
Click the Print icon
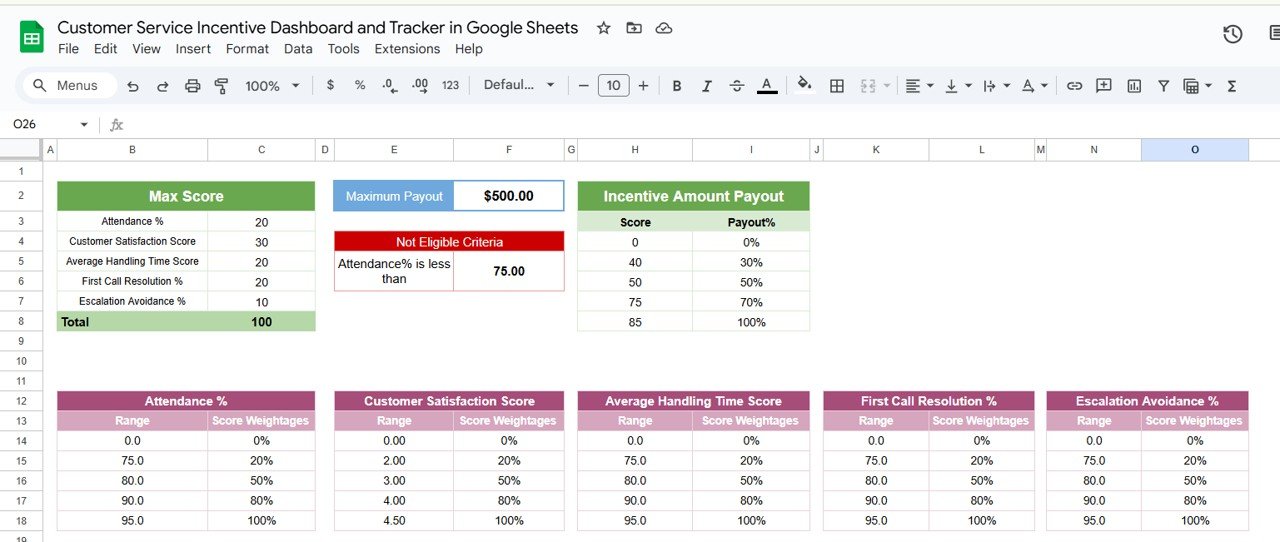pyautogui.click(x=193, y=86)
